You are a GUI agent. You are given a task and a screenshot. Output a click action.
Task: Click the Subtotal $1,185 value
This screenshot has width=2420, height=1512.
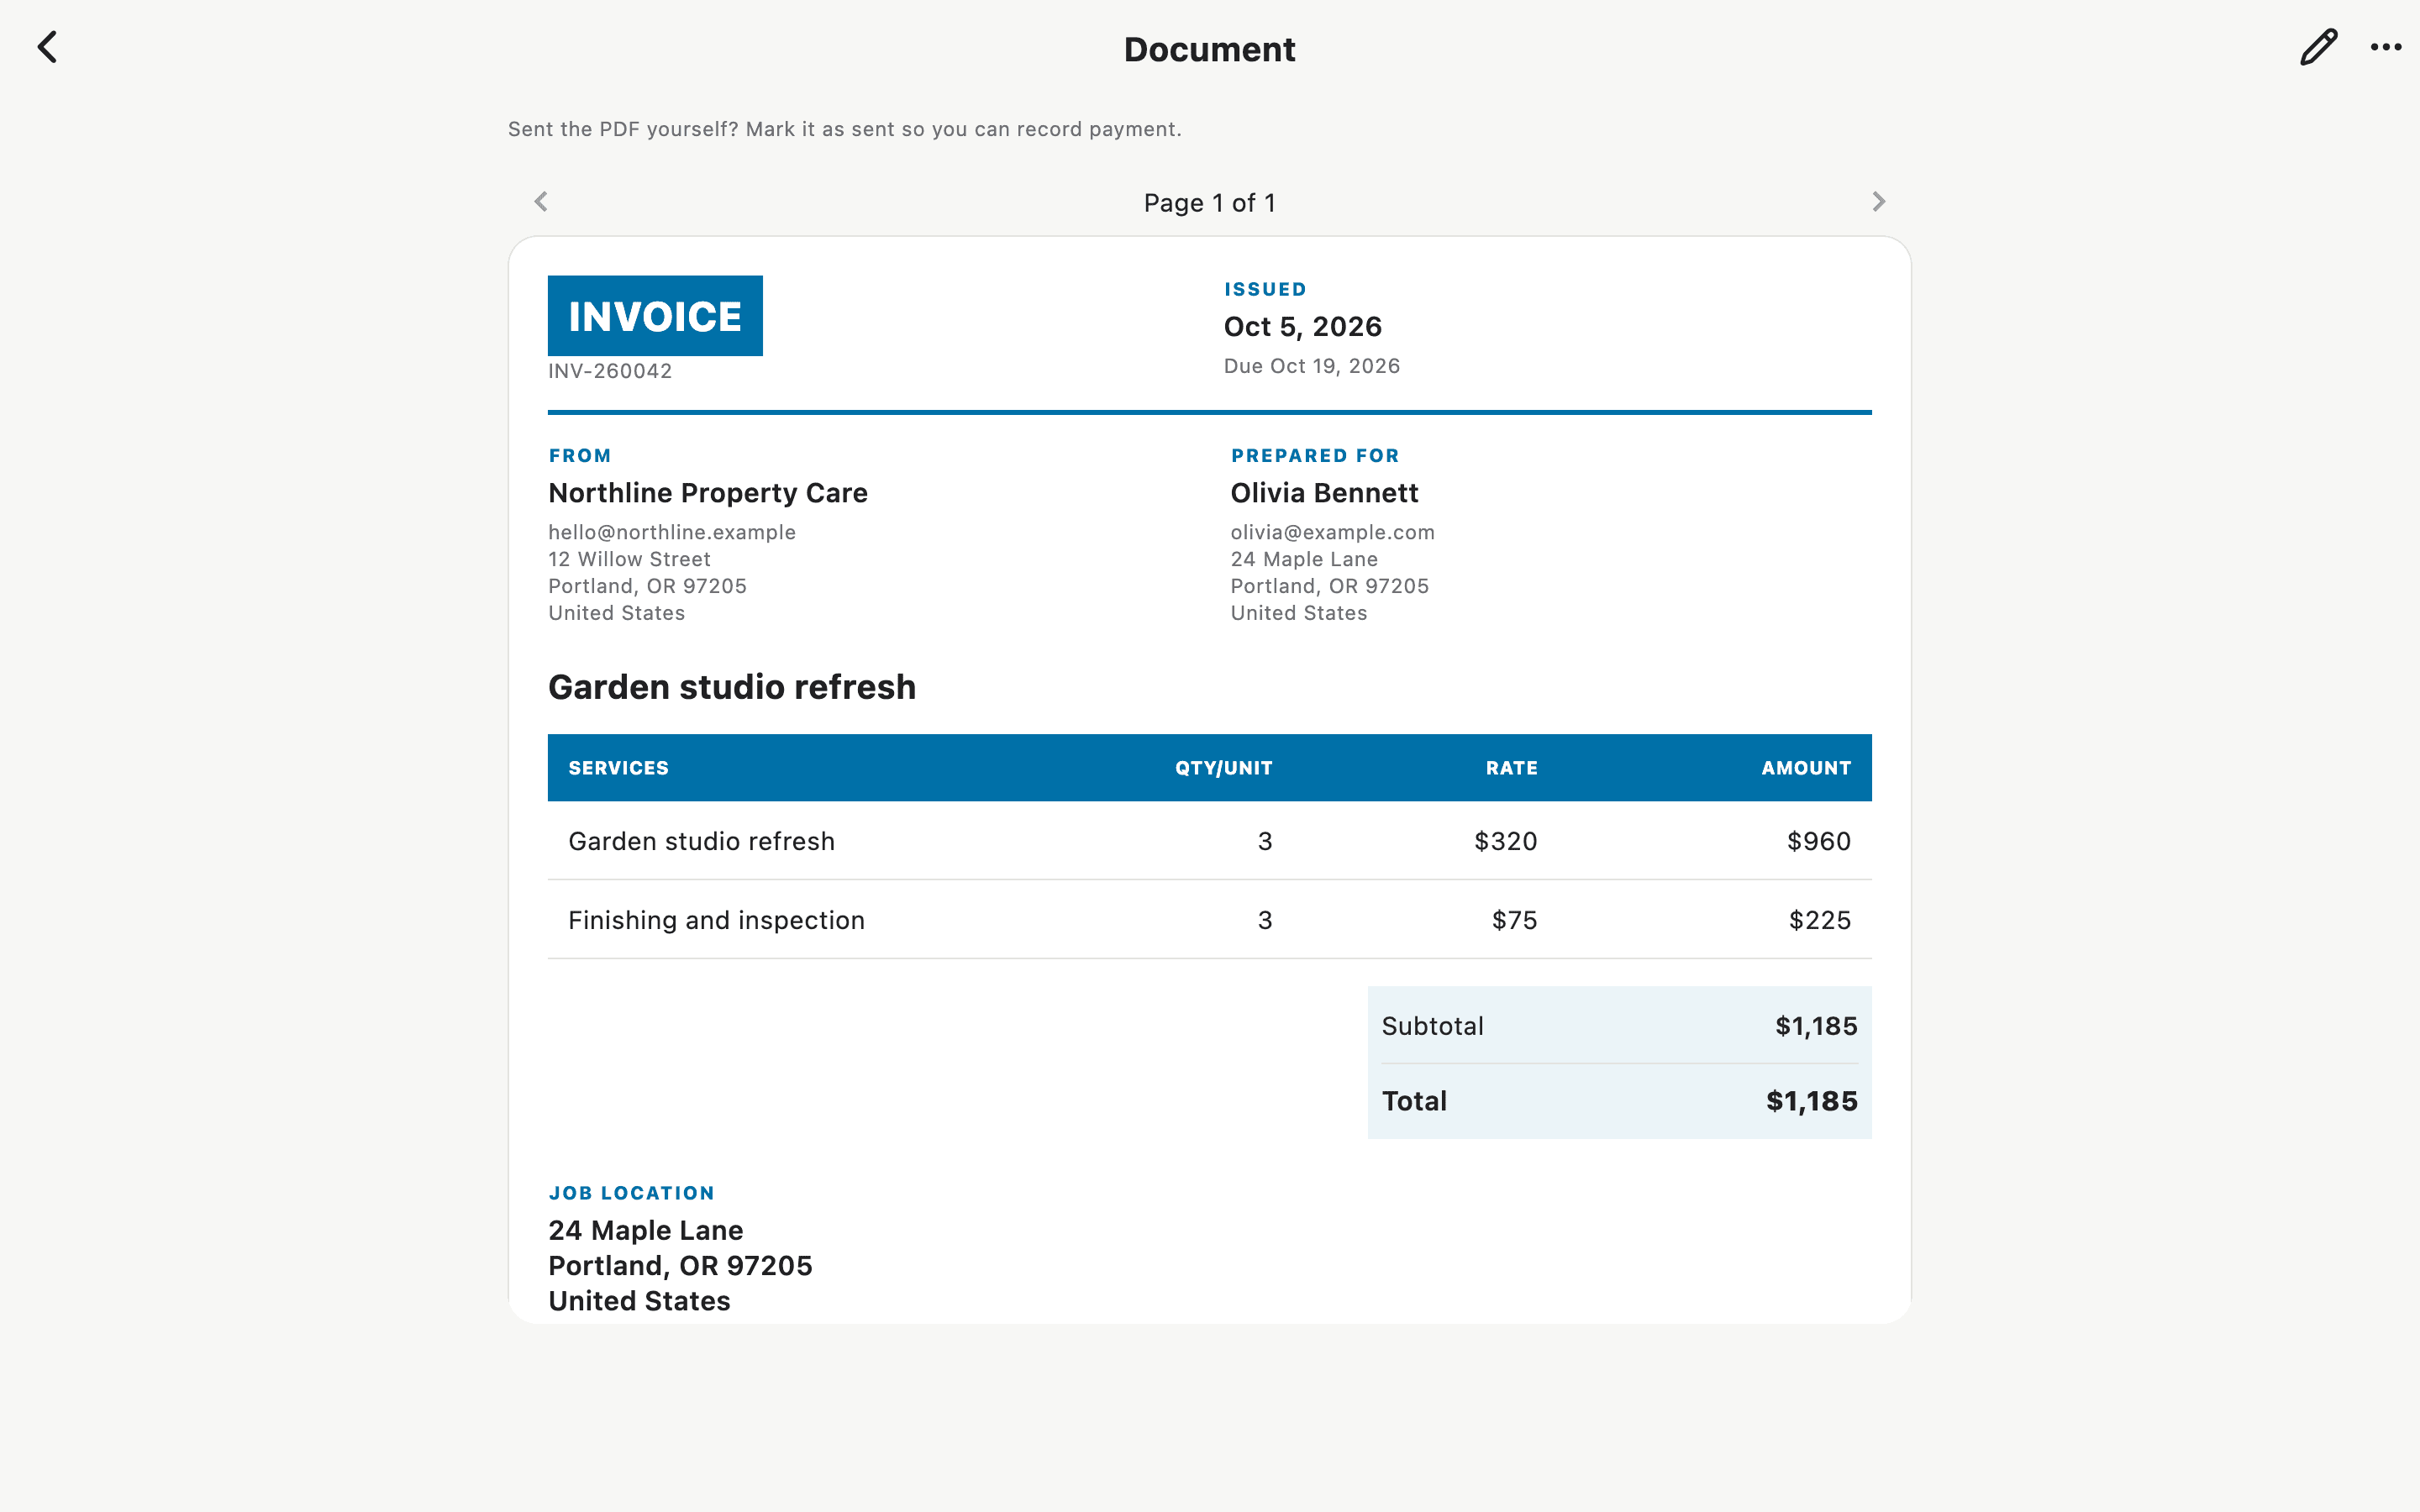click(1815, 1026)
